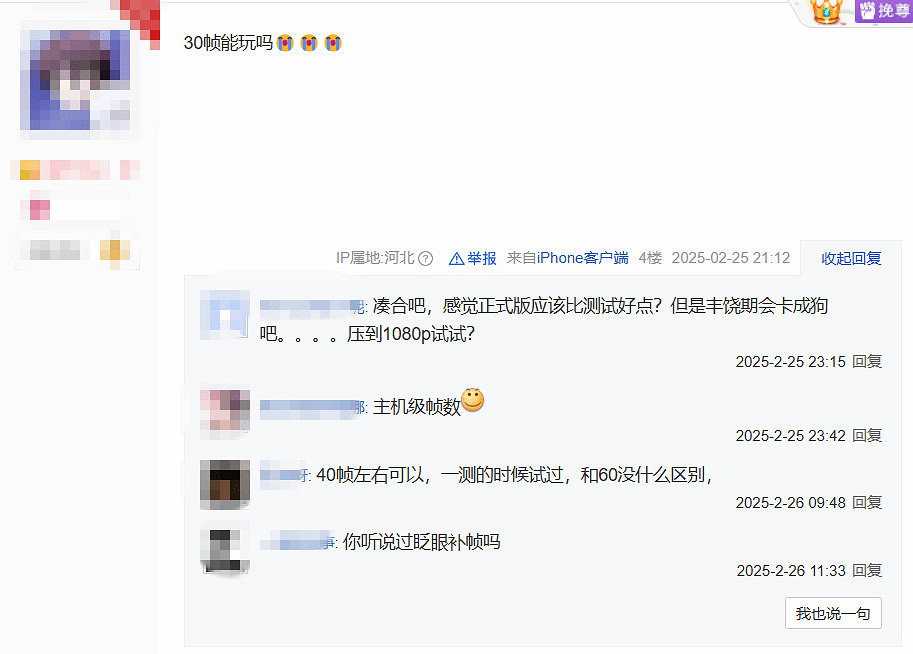
Task: Open avatar of the 40帧左右 commenter
Action: (225, 485)
